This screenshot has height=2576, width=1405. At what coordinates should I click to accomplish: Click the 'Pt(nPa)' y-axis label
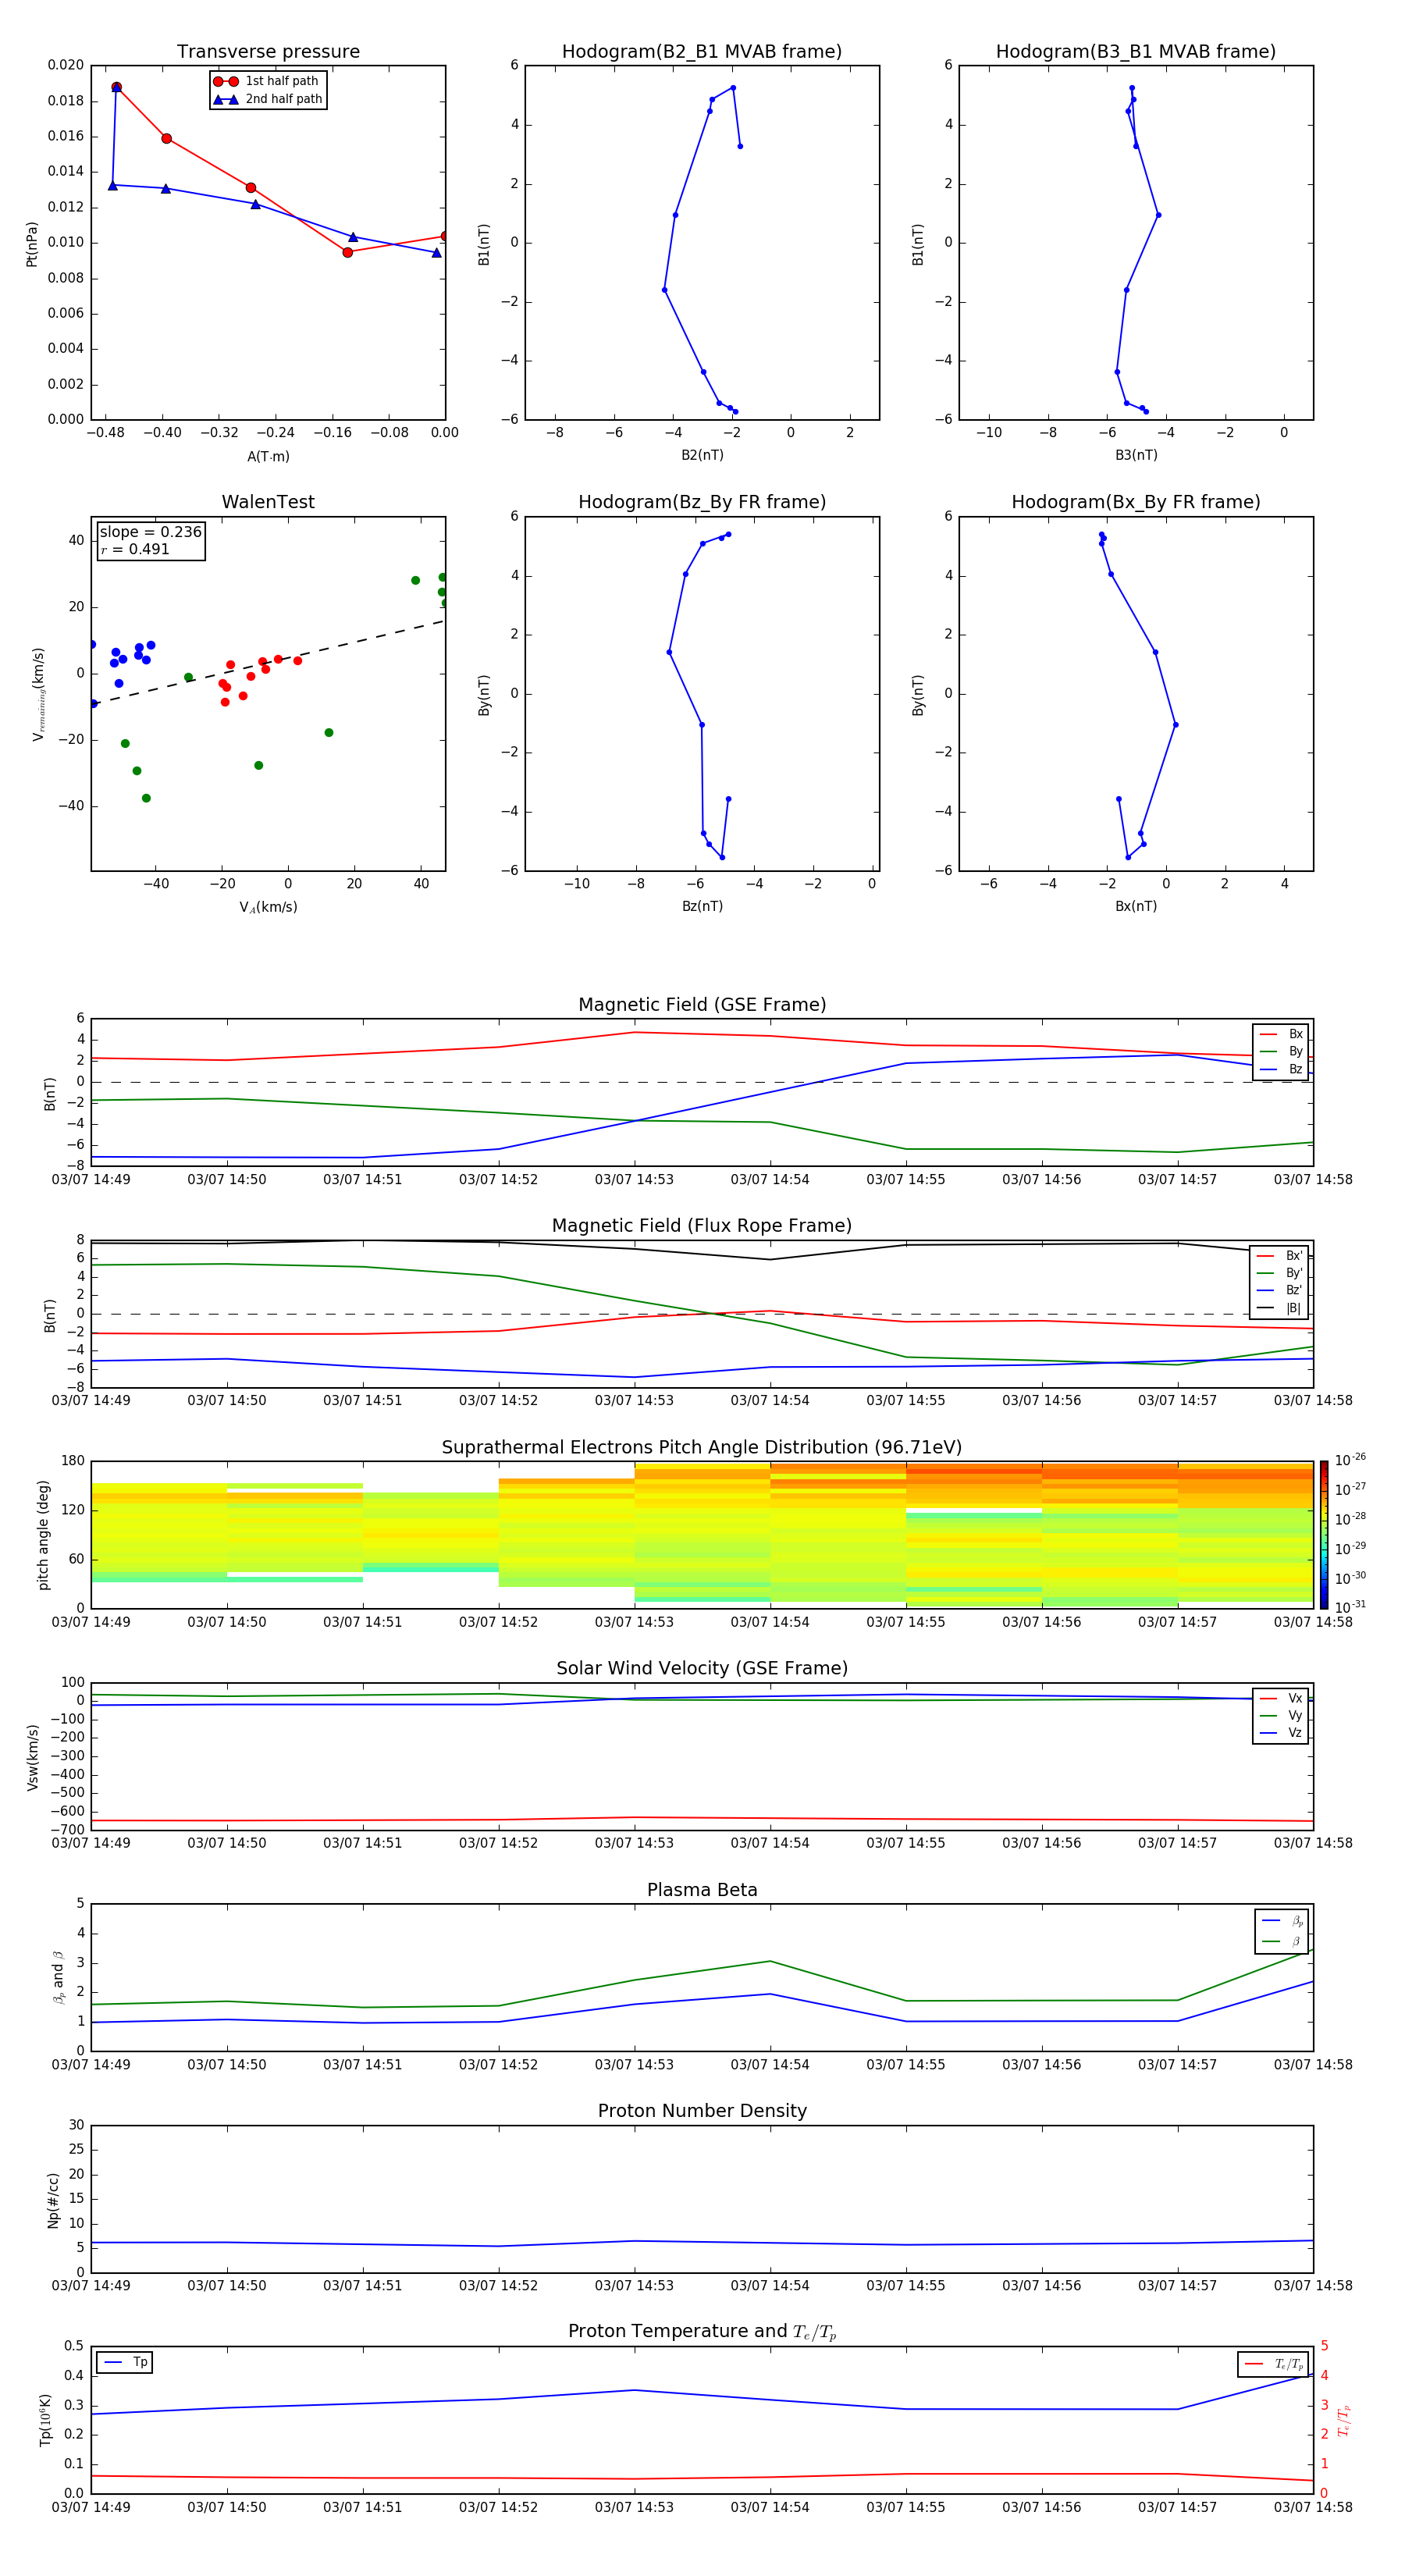[x=31, y=243]
